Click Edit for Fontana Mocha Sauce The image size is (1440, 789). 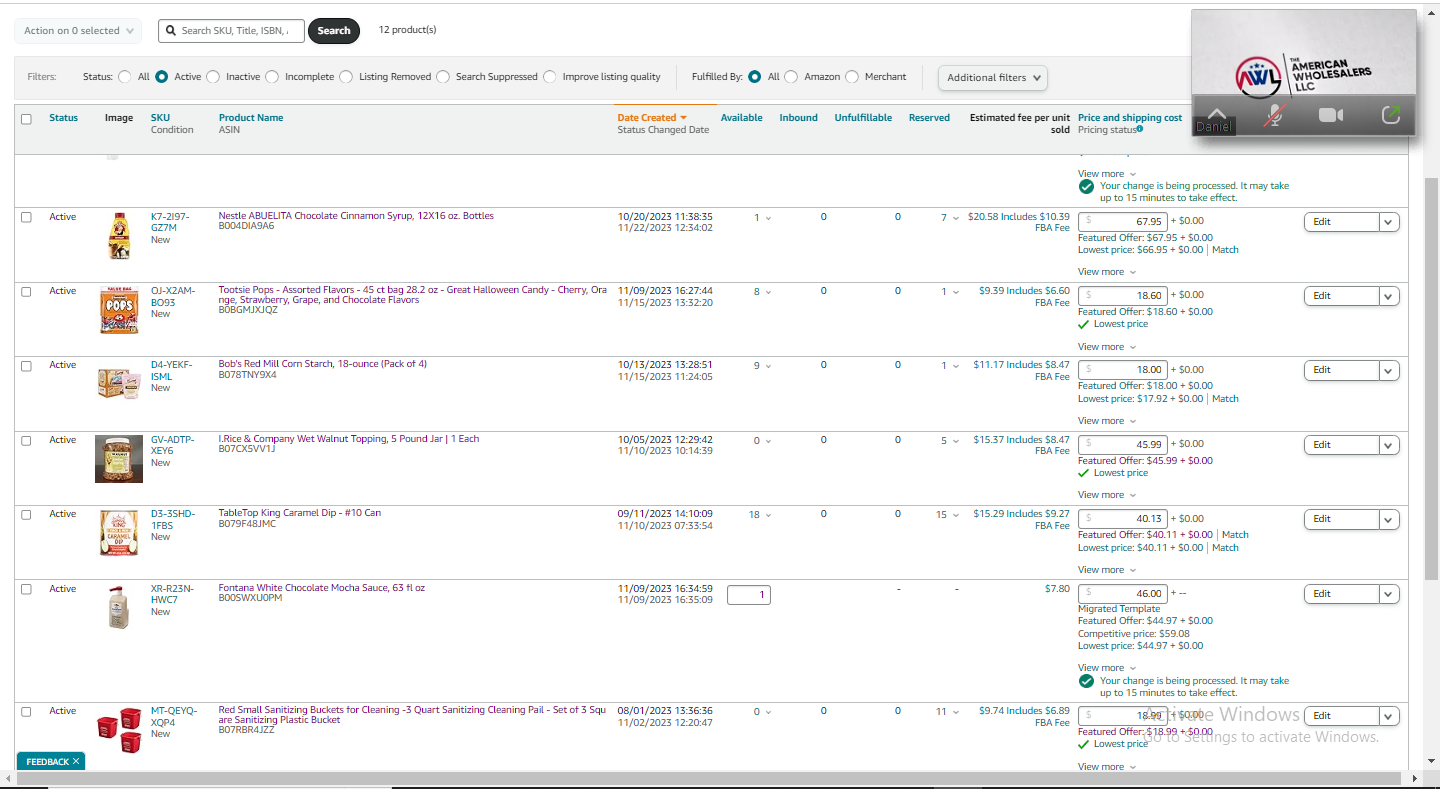pyautogui.click(x=1341, y=594)
